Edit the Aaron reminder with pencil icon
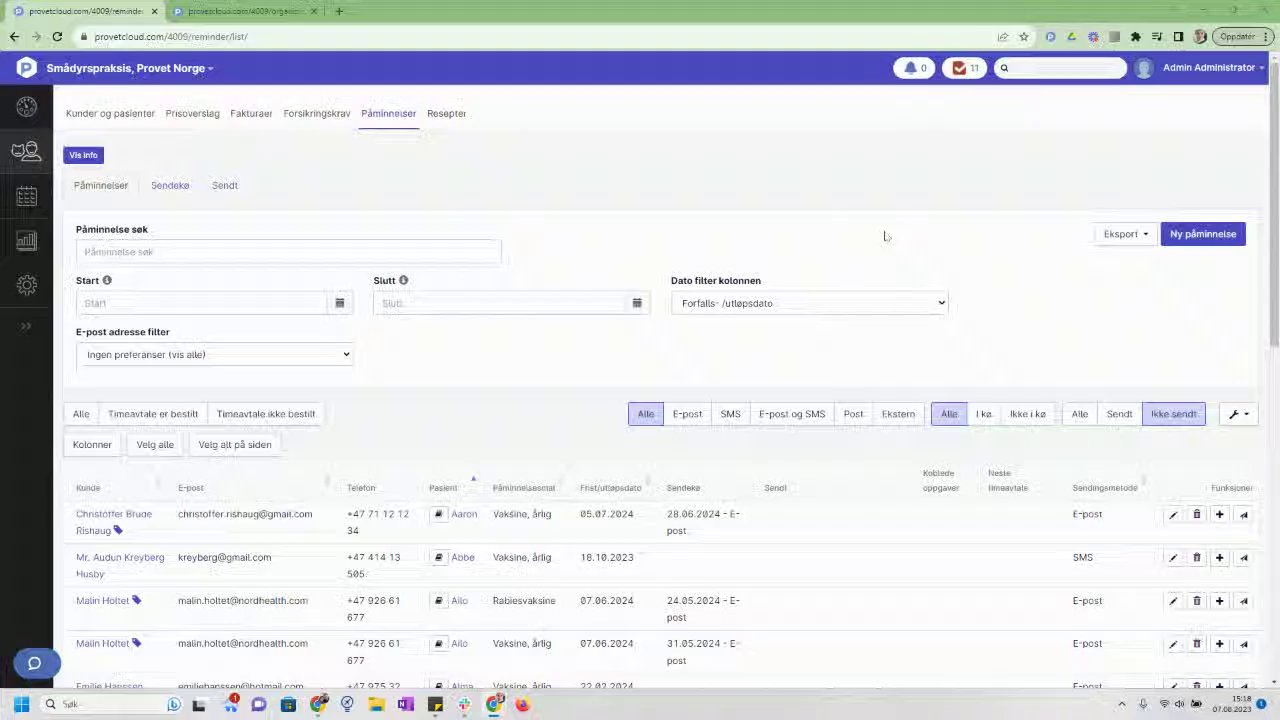The width and height of the screenshot is (1280, 720). click(1173, 515)
